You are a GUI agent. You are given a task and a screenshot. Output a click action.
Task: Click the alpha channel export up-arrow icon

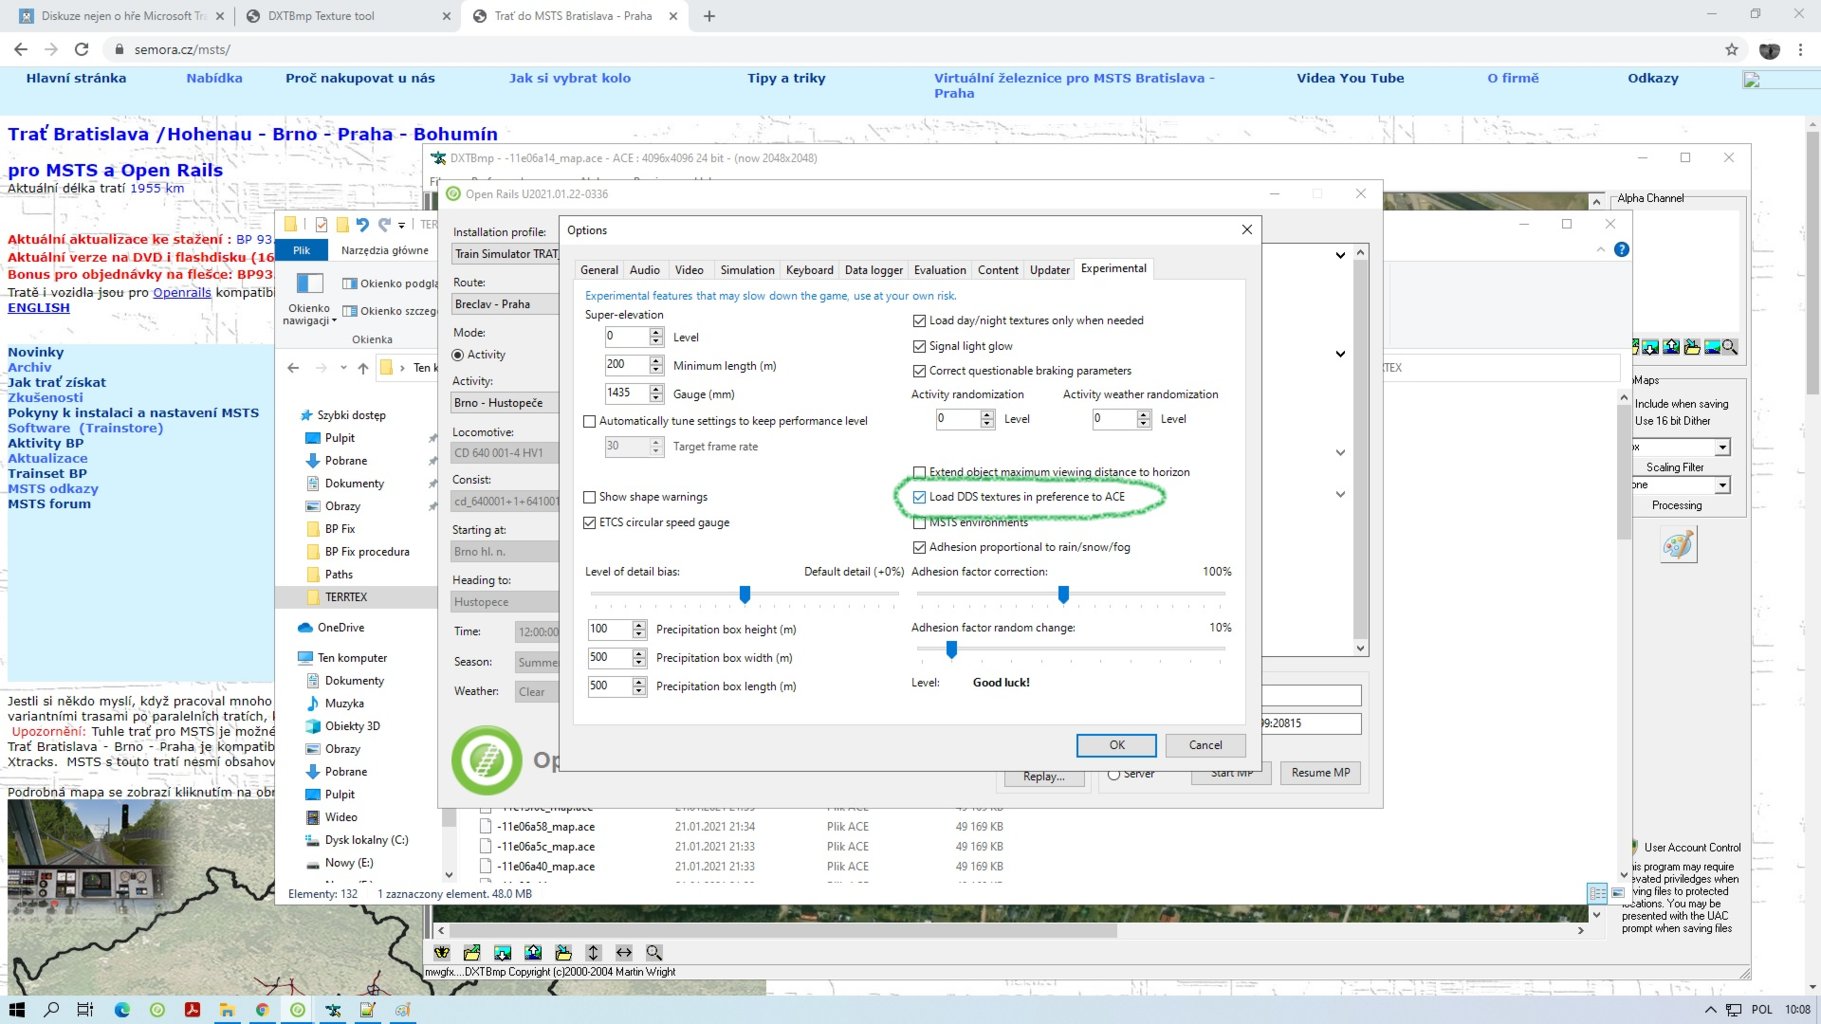pos(1671,347)
